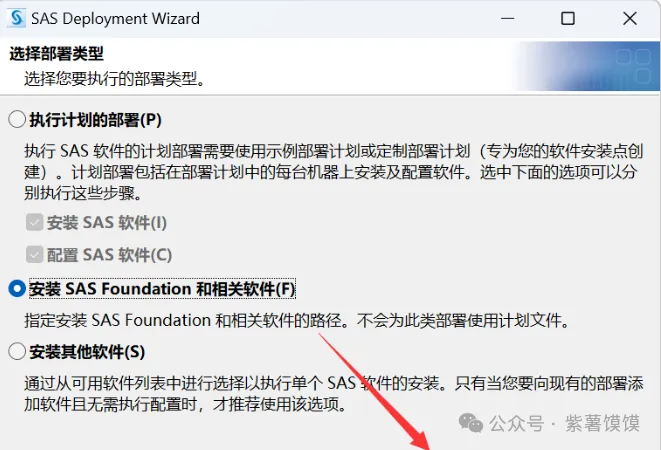
Task: Choose the 安装其他软件(S) radio button
Action: [17, 351]
